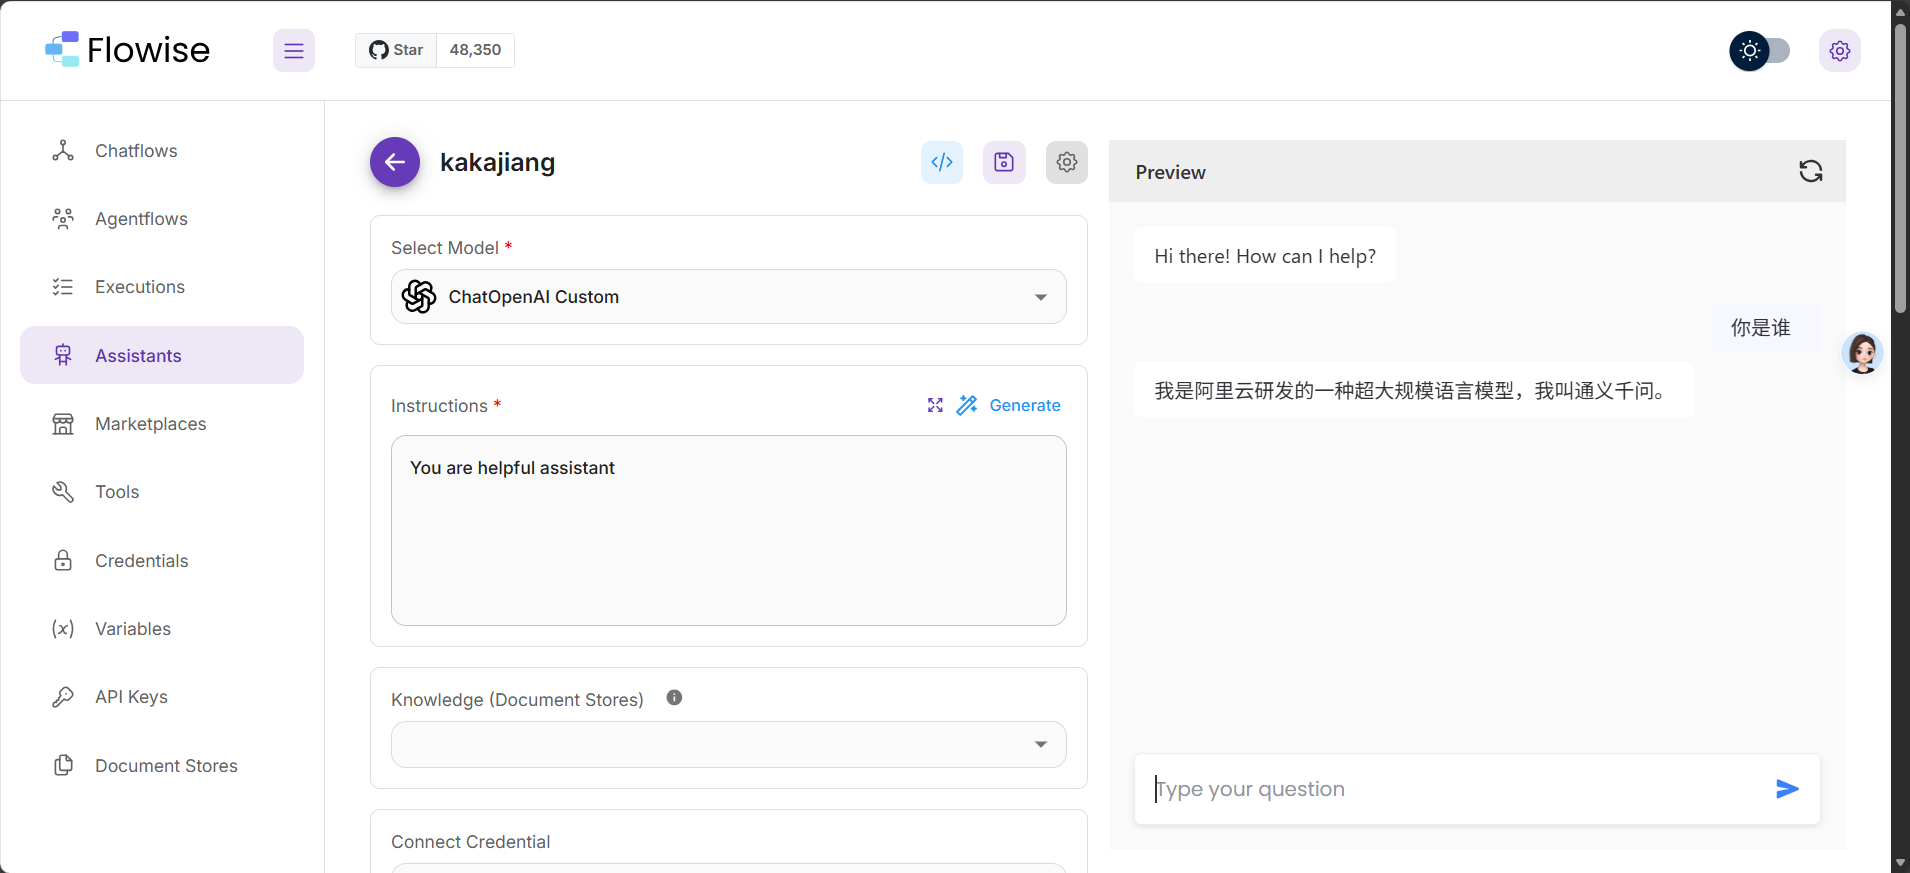The image size is (1910, 873).
Task: Click the ChatOpenAI logo icon
Action: pos(419,297)
